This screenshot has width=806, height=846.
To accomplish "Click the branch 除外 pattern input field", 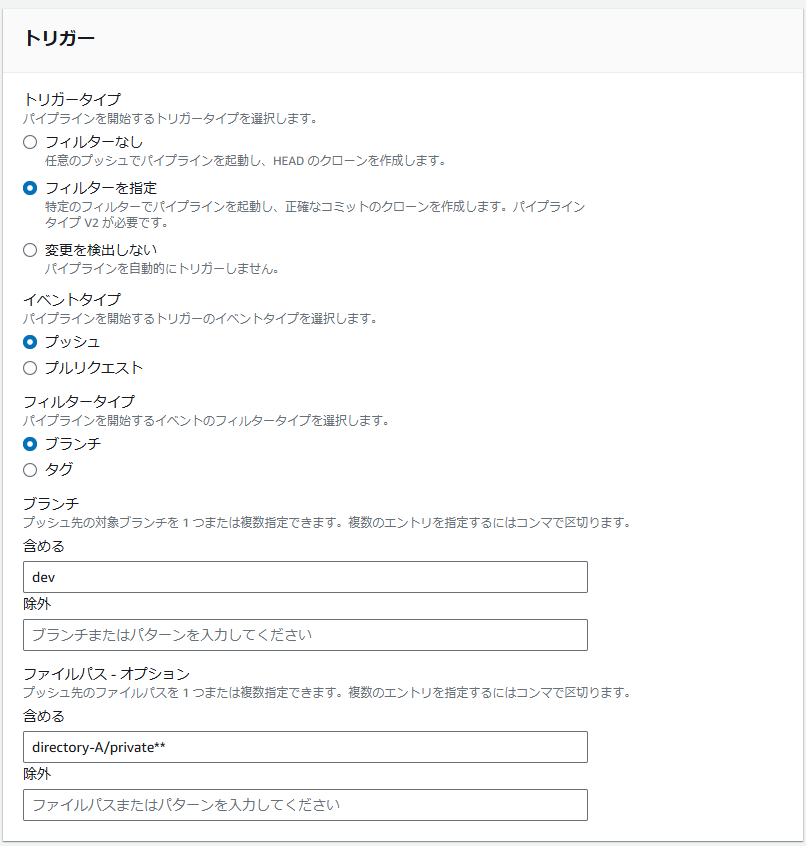I will [x=305, y=635].
